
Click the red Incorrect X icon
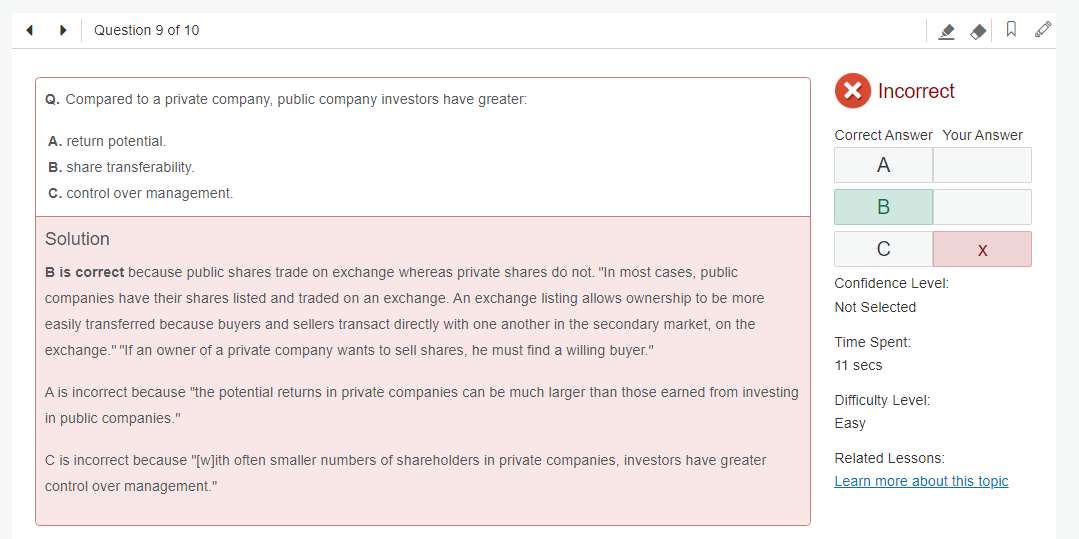pyautogui.click(x=853, y=91)
